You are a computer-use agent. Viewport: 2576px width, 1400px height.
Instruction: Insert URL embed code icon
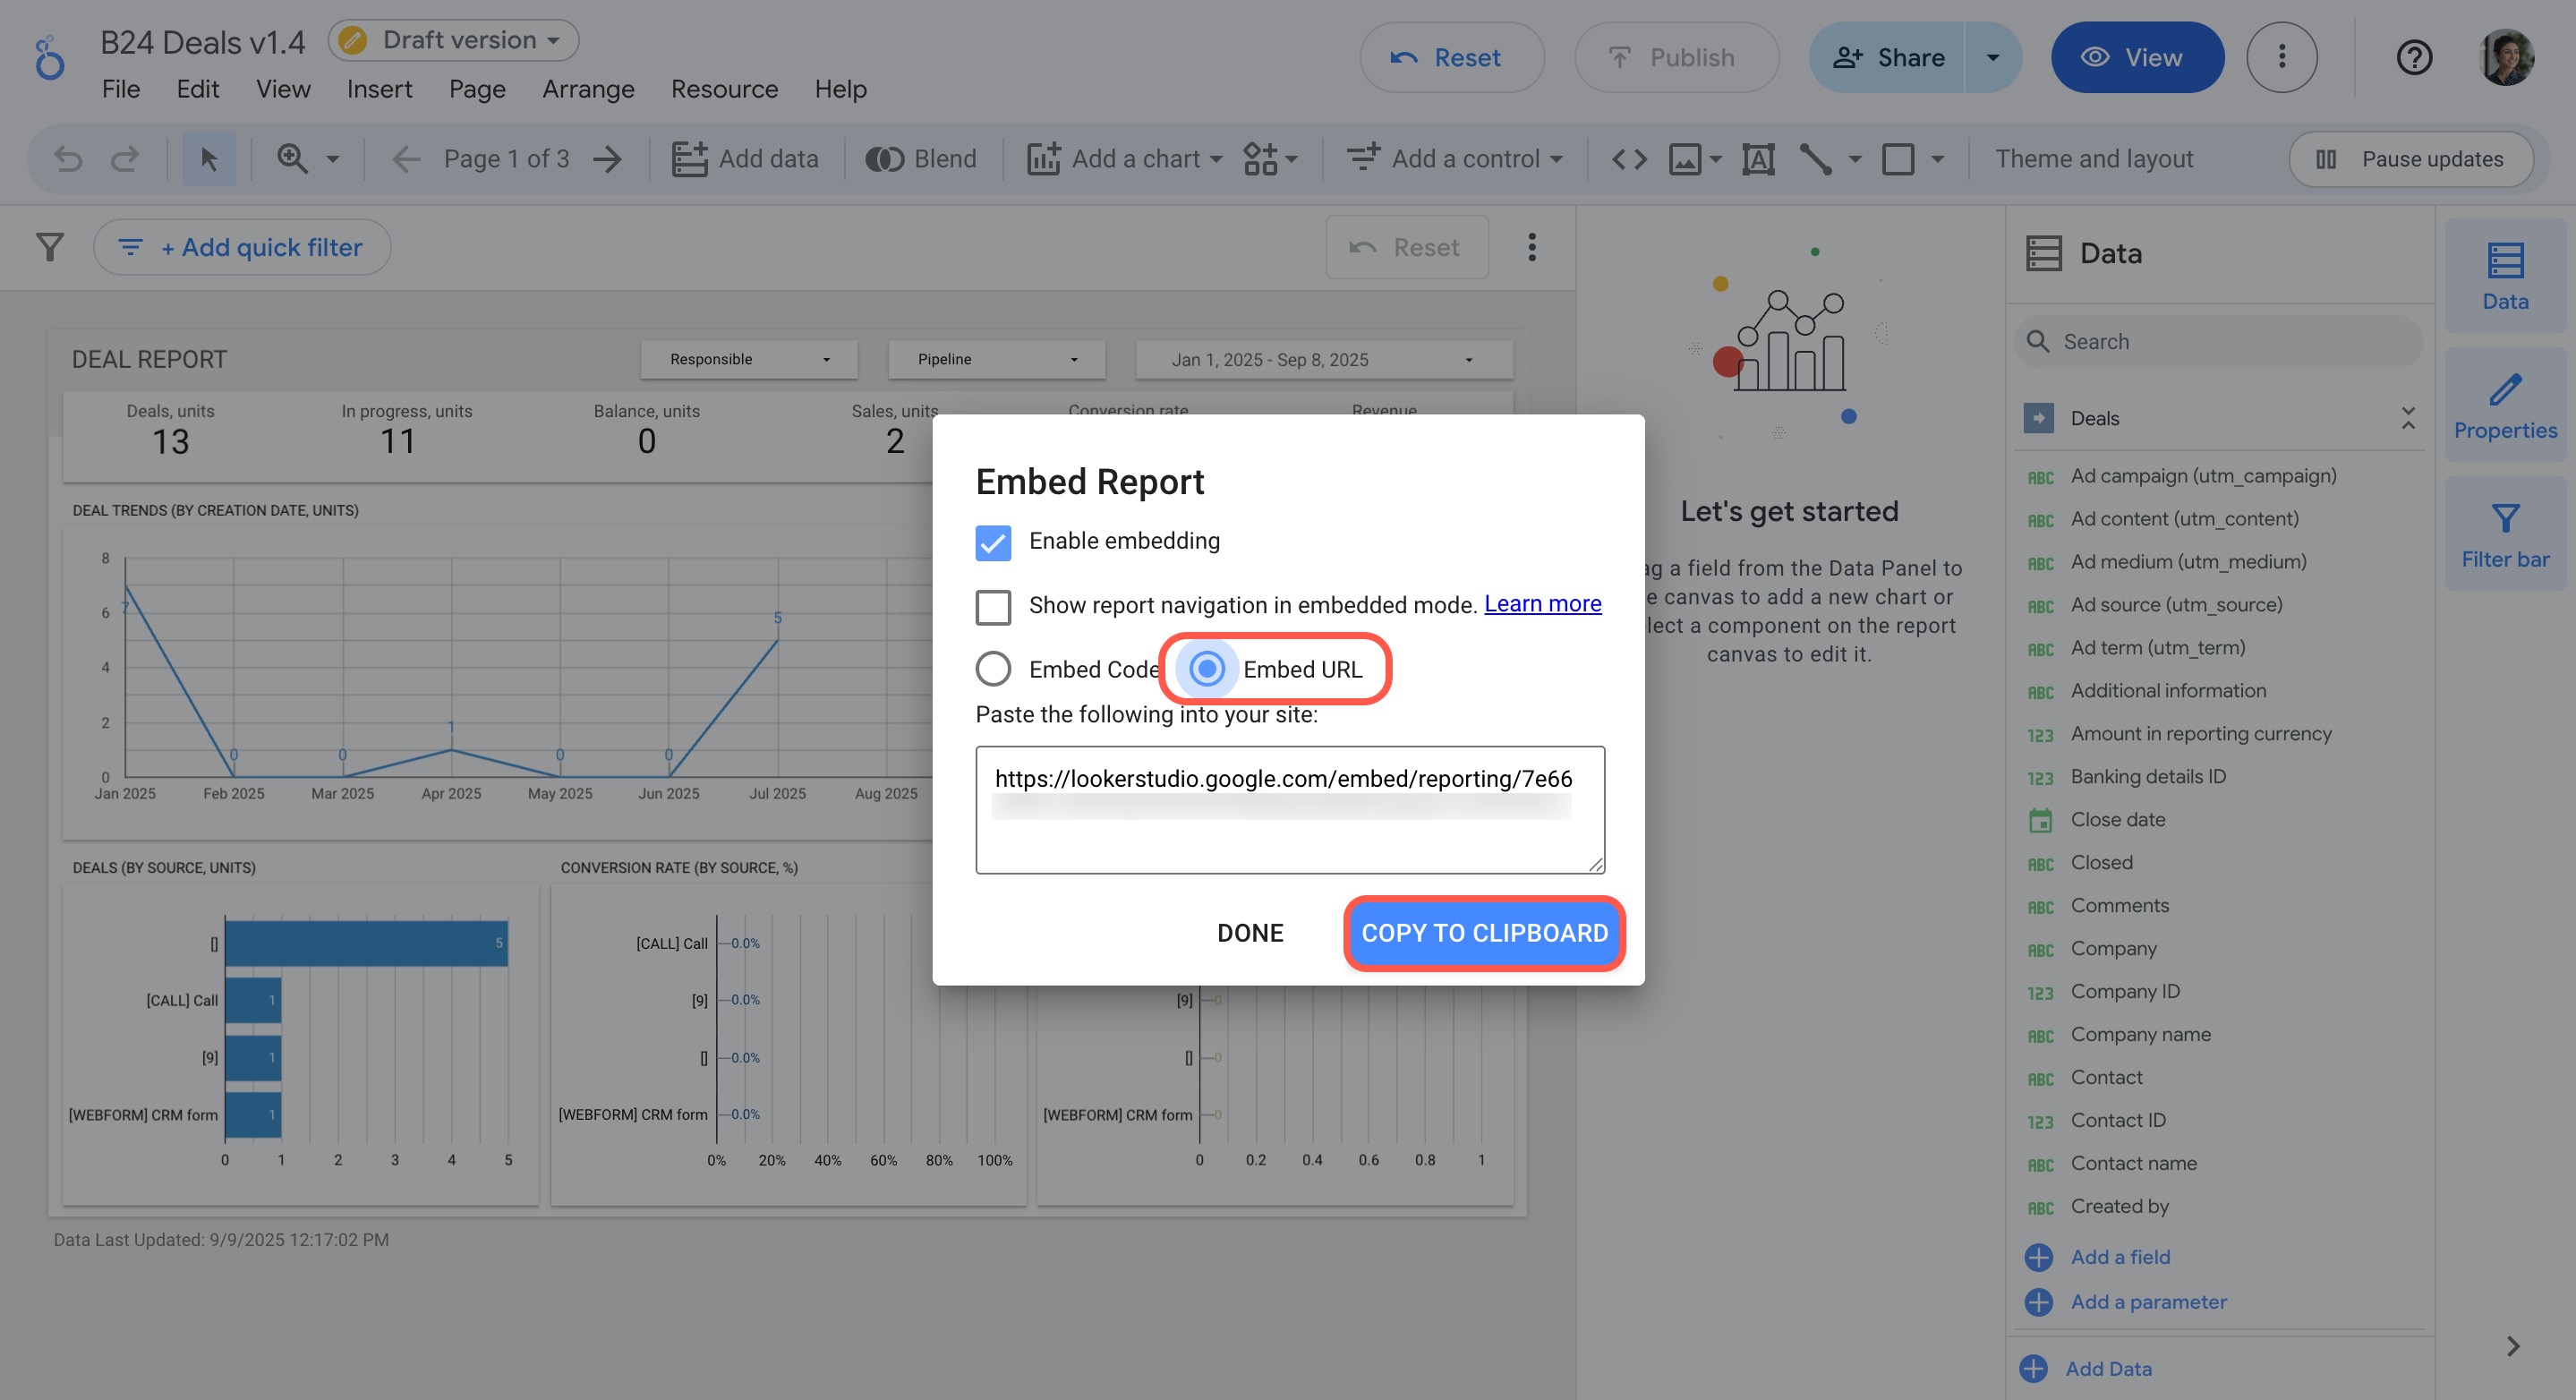pyautogui.click(x=1629, y=159)
